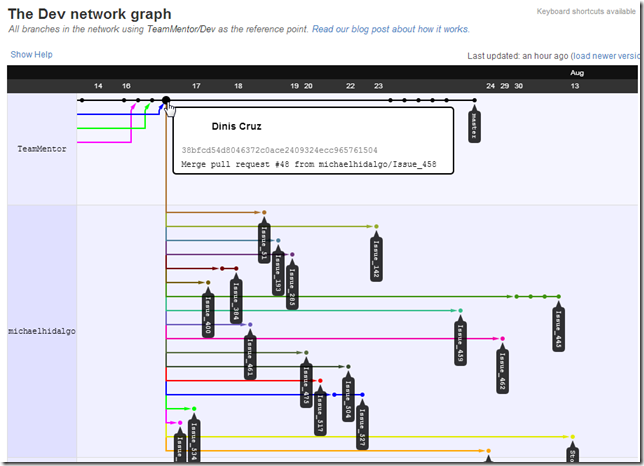Click the large highlighted merge commit dot

point(166,100)
